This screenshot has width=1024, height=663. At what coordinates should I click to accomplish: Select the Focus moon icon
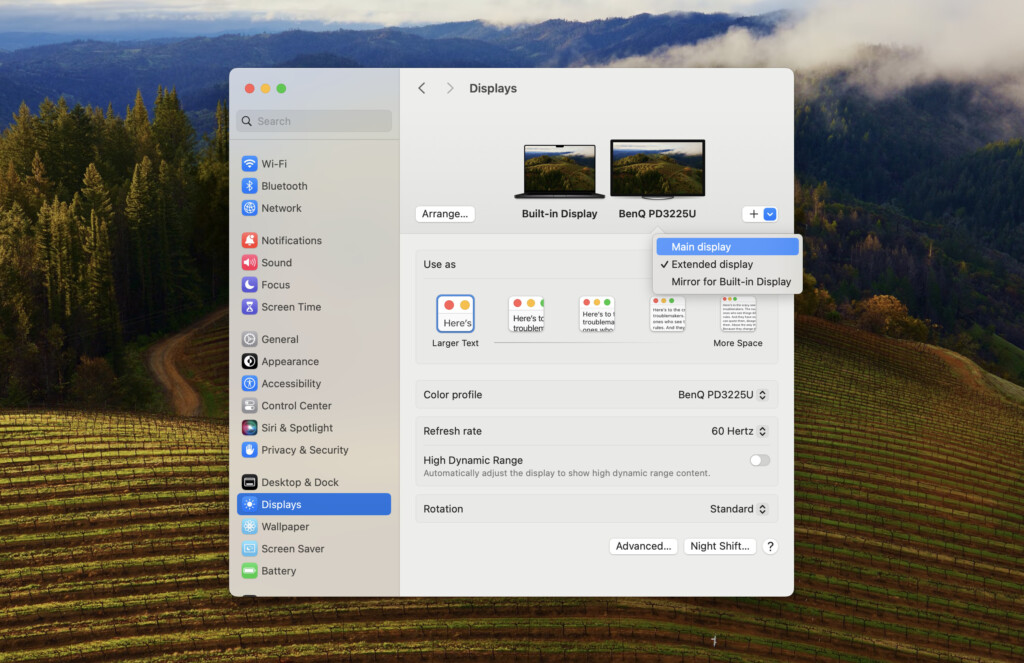tap(249, 285)
